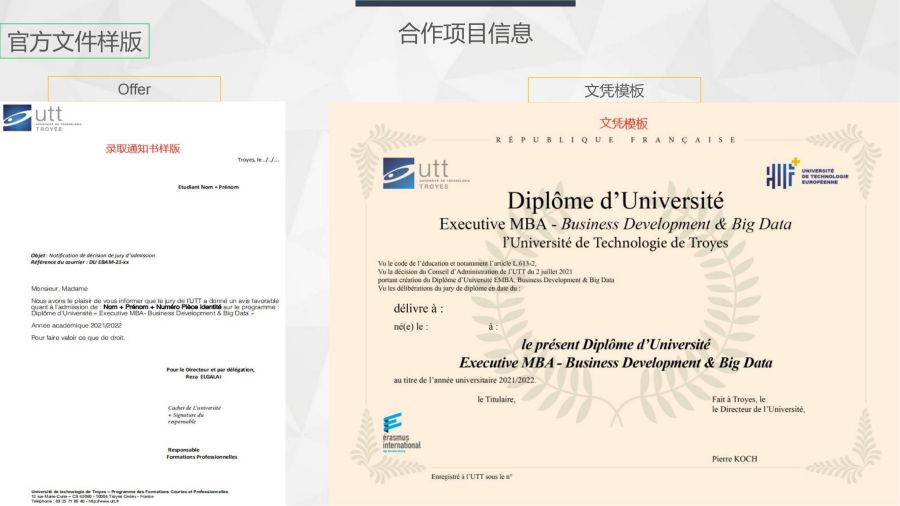Click the UTT logo on the offer letter
The height and width of the screenshot is (506, 900).
click(x=41, y=118)
